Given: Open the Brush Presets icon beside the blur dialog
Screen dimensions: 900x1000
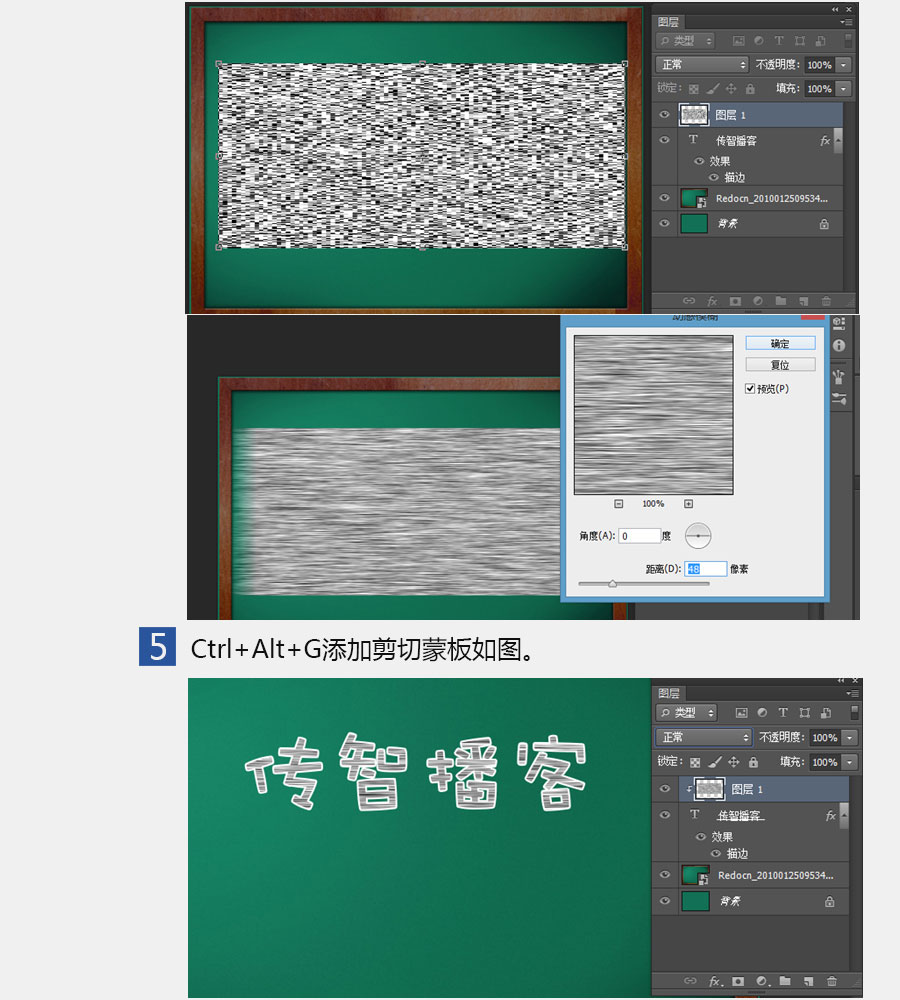Looking at the screenshot, I should click(839, 377).
